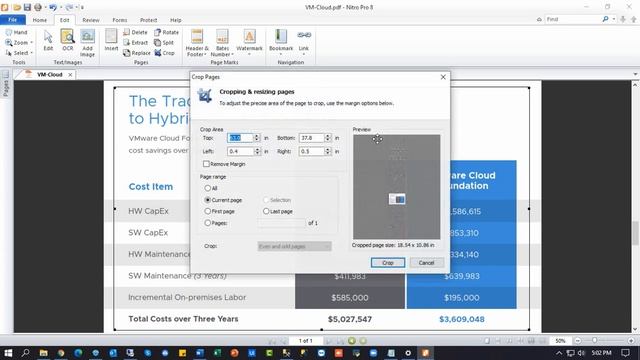Select the Pages: range radio button
Screen dimensions: 640x360
coord(208,223)
